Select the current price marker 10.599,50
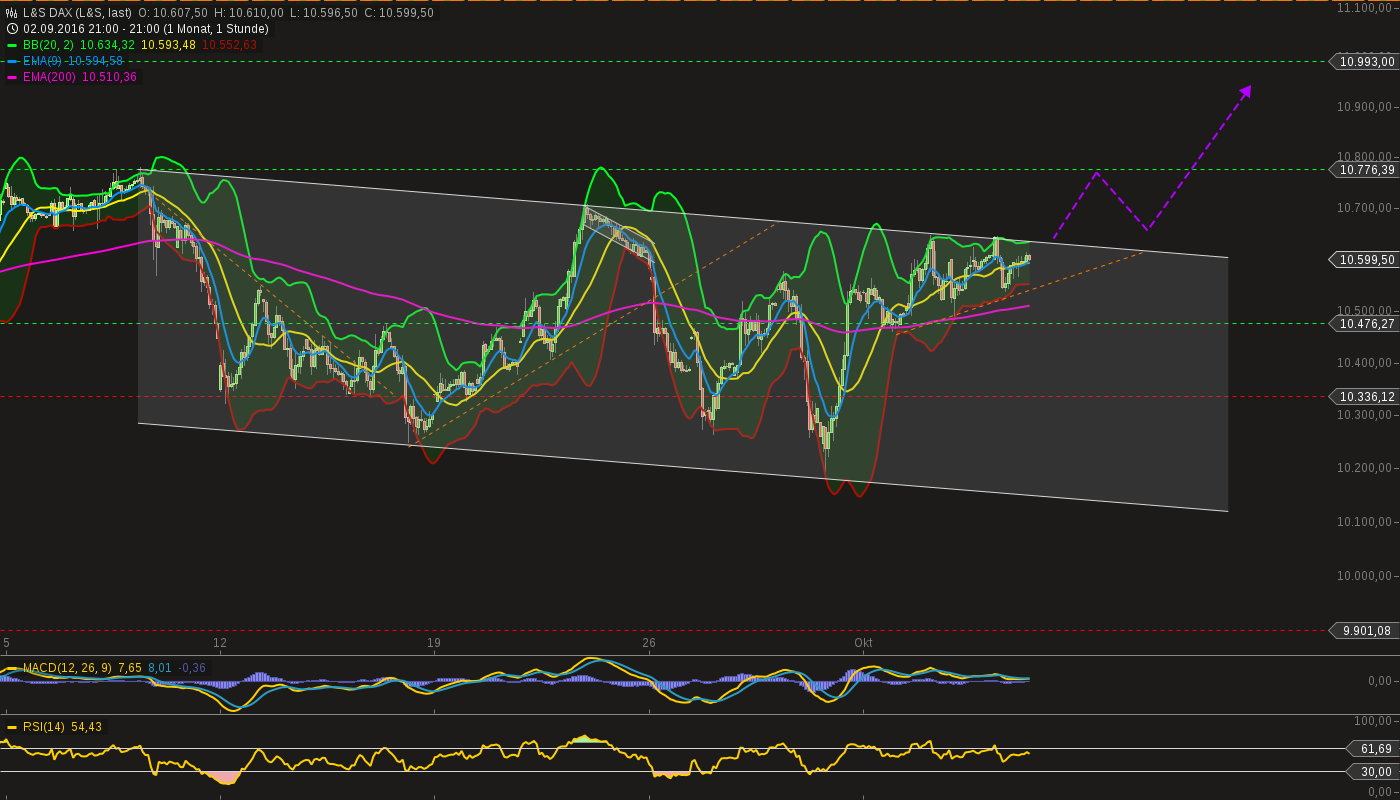The width and height of the screenshot is (1400, 800). pyautogui.click(x=1364, y=260)
